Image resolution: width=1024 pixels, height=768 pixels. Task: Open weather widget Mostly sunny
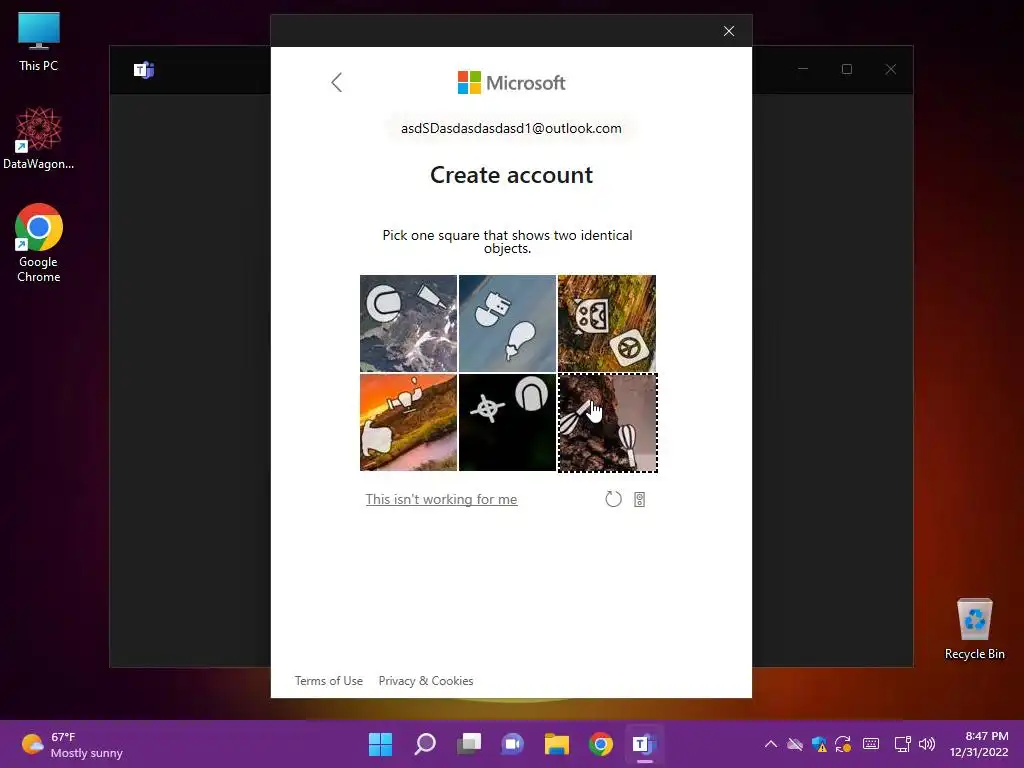tap(72, 744)
